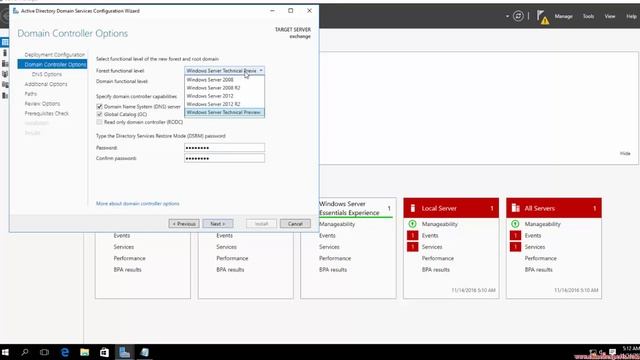Click the Server Manager refresh icon
This screenshot has height=360, width=640.
click(518, 16)
